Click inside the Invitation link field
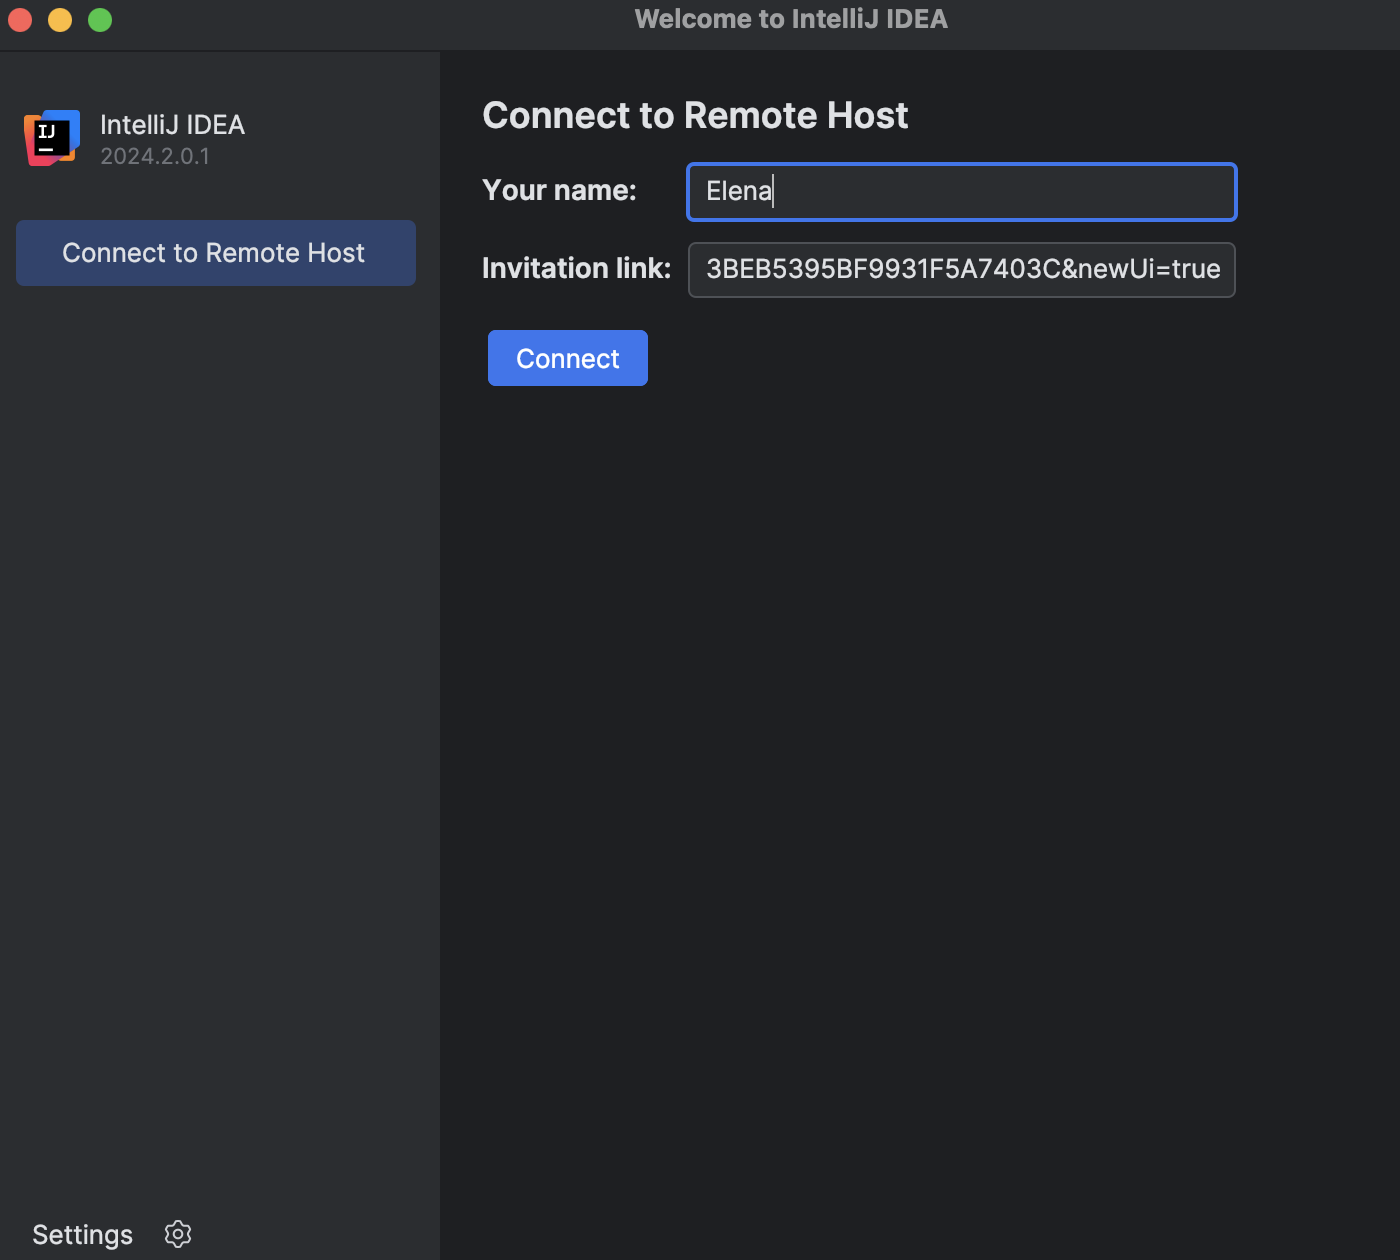1400x1260 pixels. click(960, 270)
